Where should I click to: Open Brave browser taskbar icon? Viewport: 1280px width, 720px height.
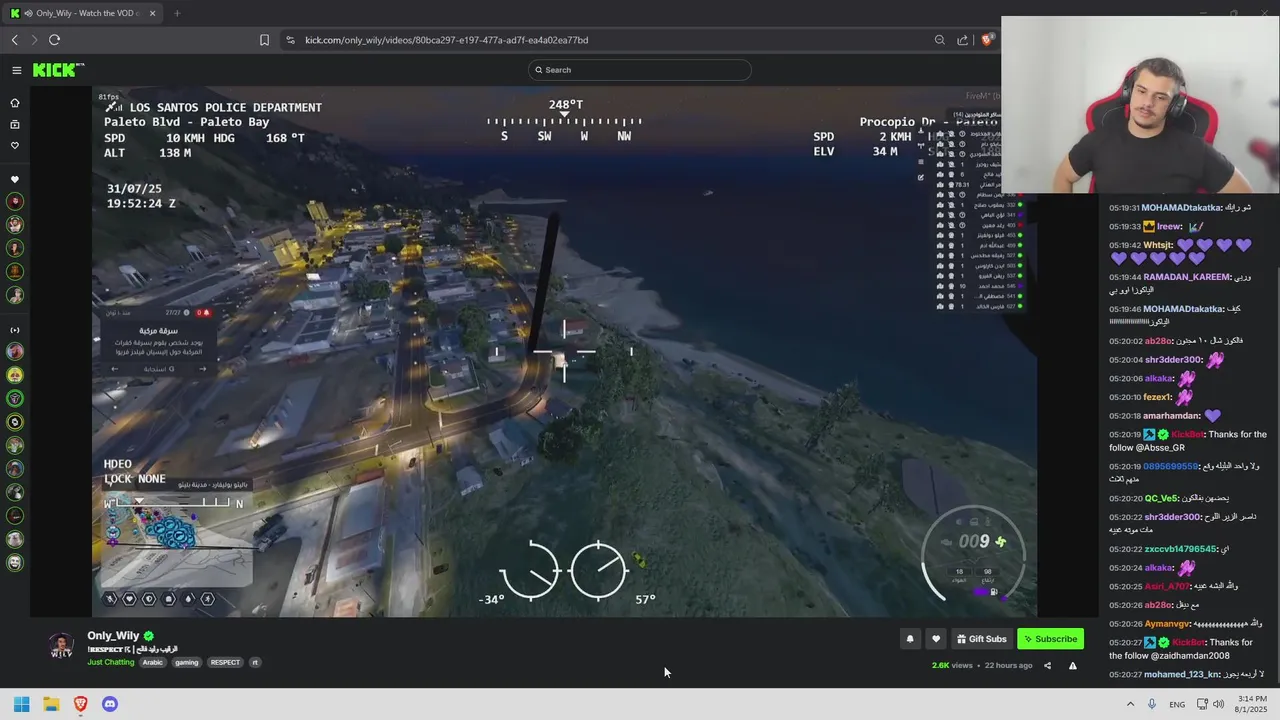coord(80,704)
